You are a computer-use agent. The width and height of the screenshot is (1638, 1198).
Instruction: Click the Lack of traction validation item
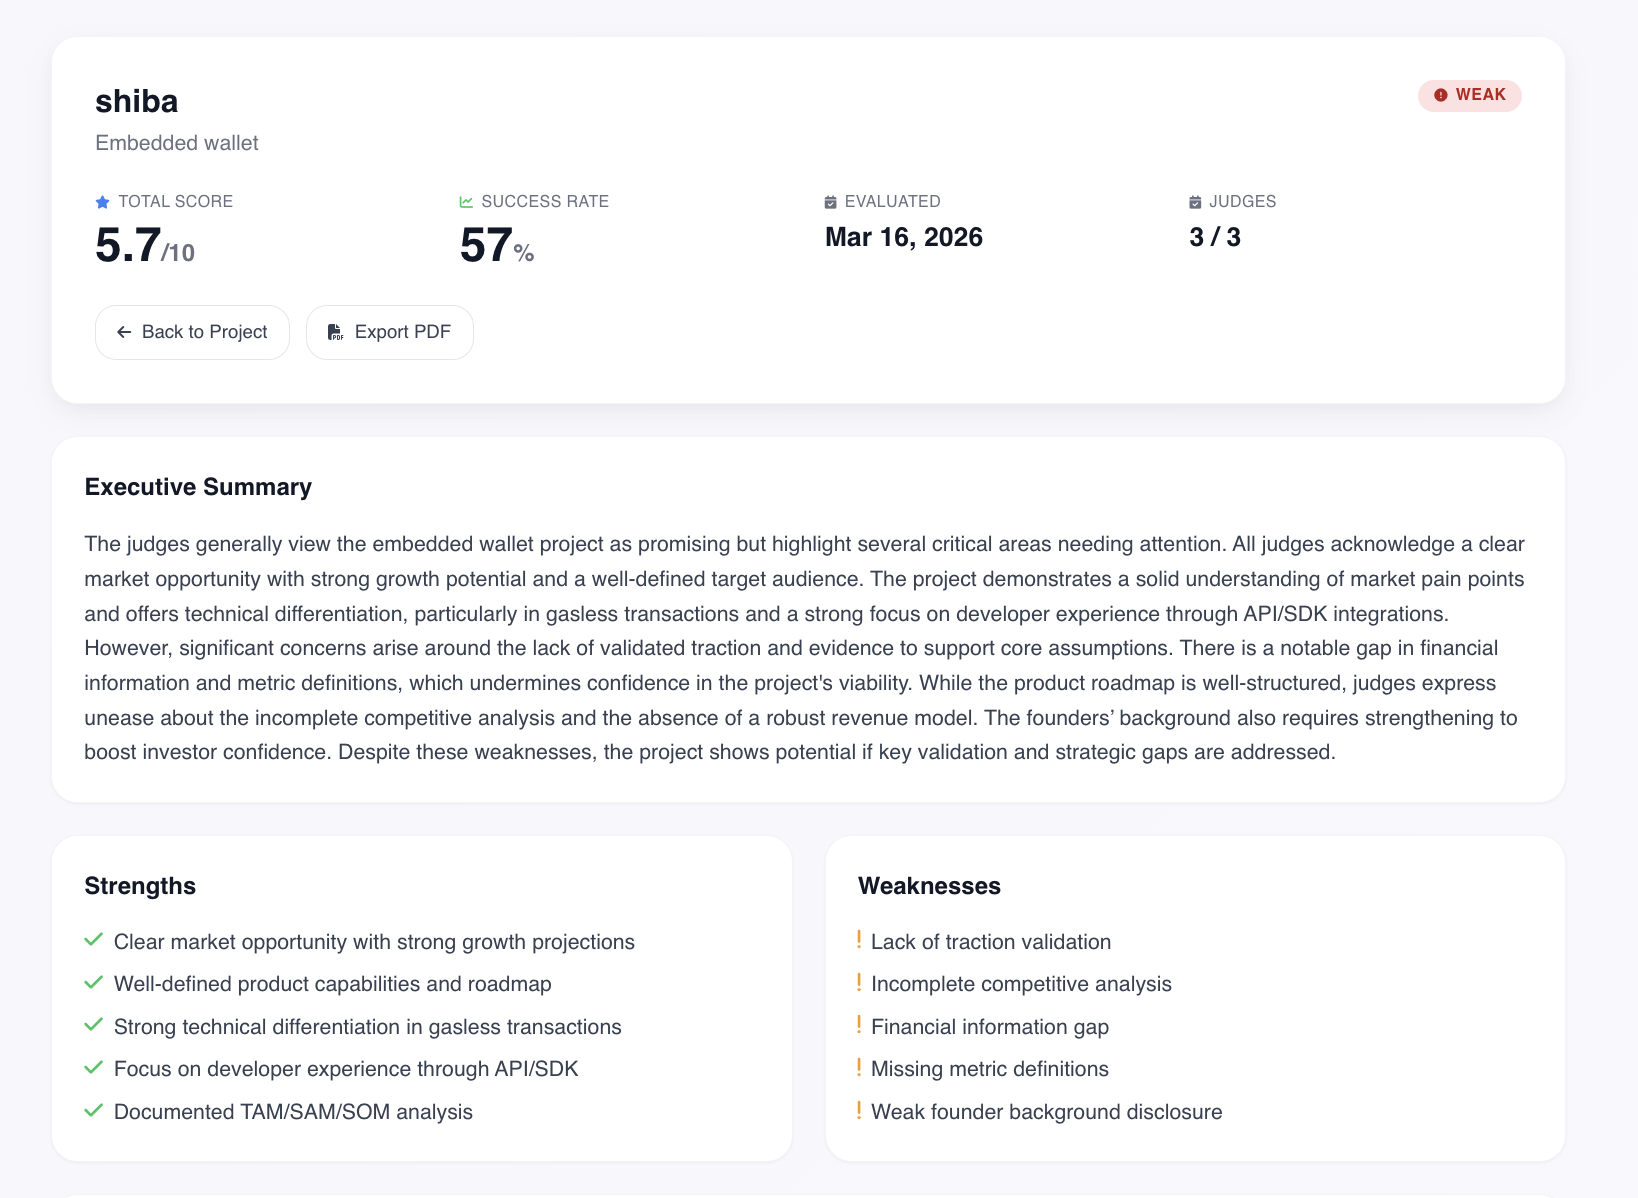(990, 942)
